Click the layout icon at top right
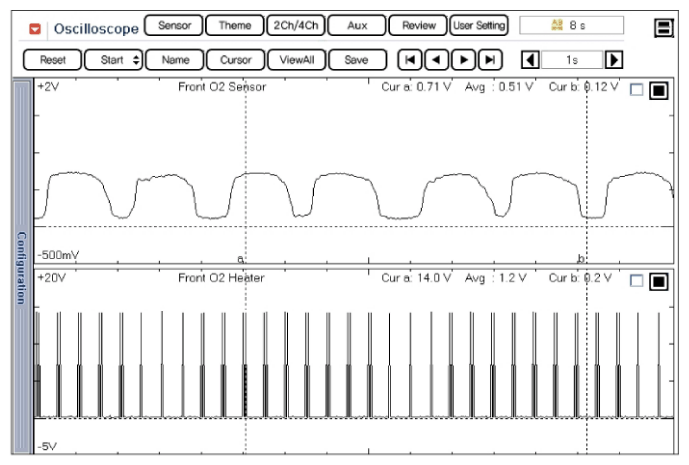 (662, 28)
